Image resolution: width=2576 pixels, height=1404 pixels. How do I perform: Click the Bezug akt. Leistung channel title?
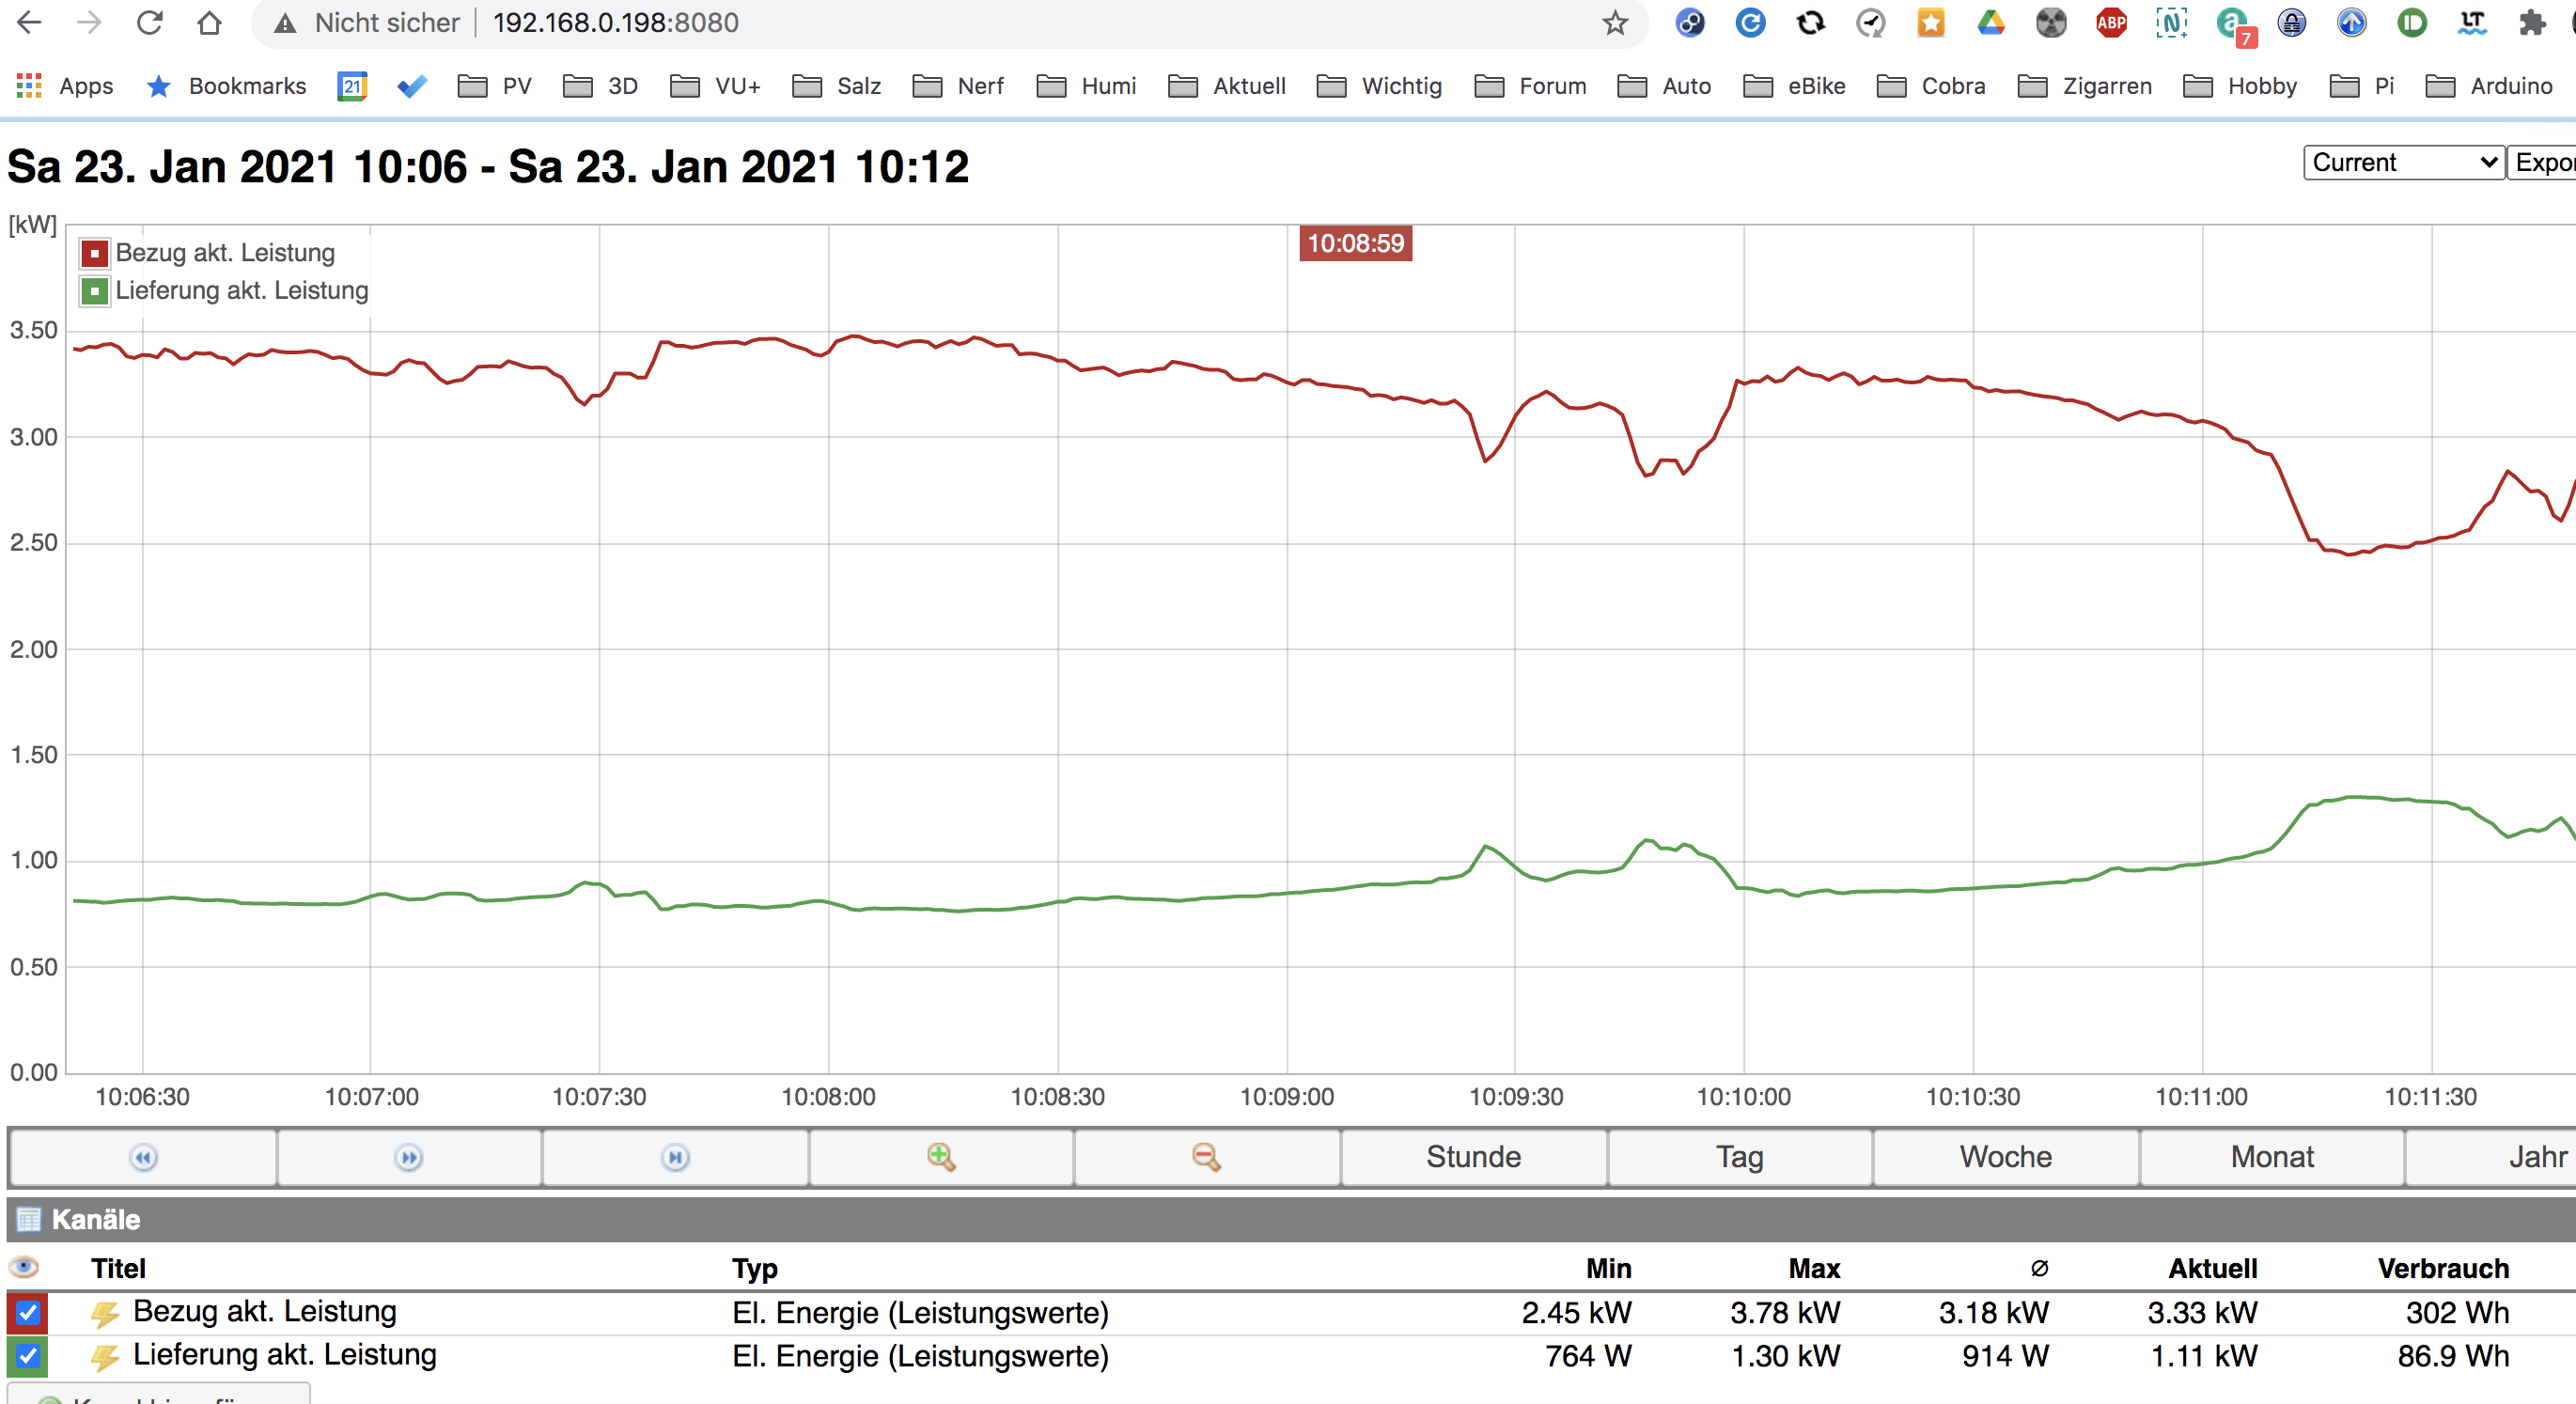(x=264, y=1311)
